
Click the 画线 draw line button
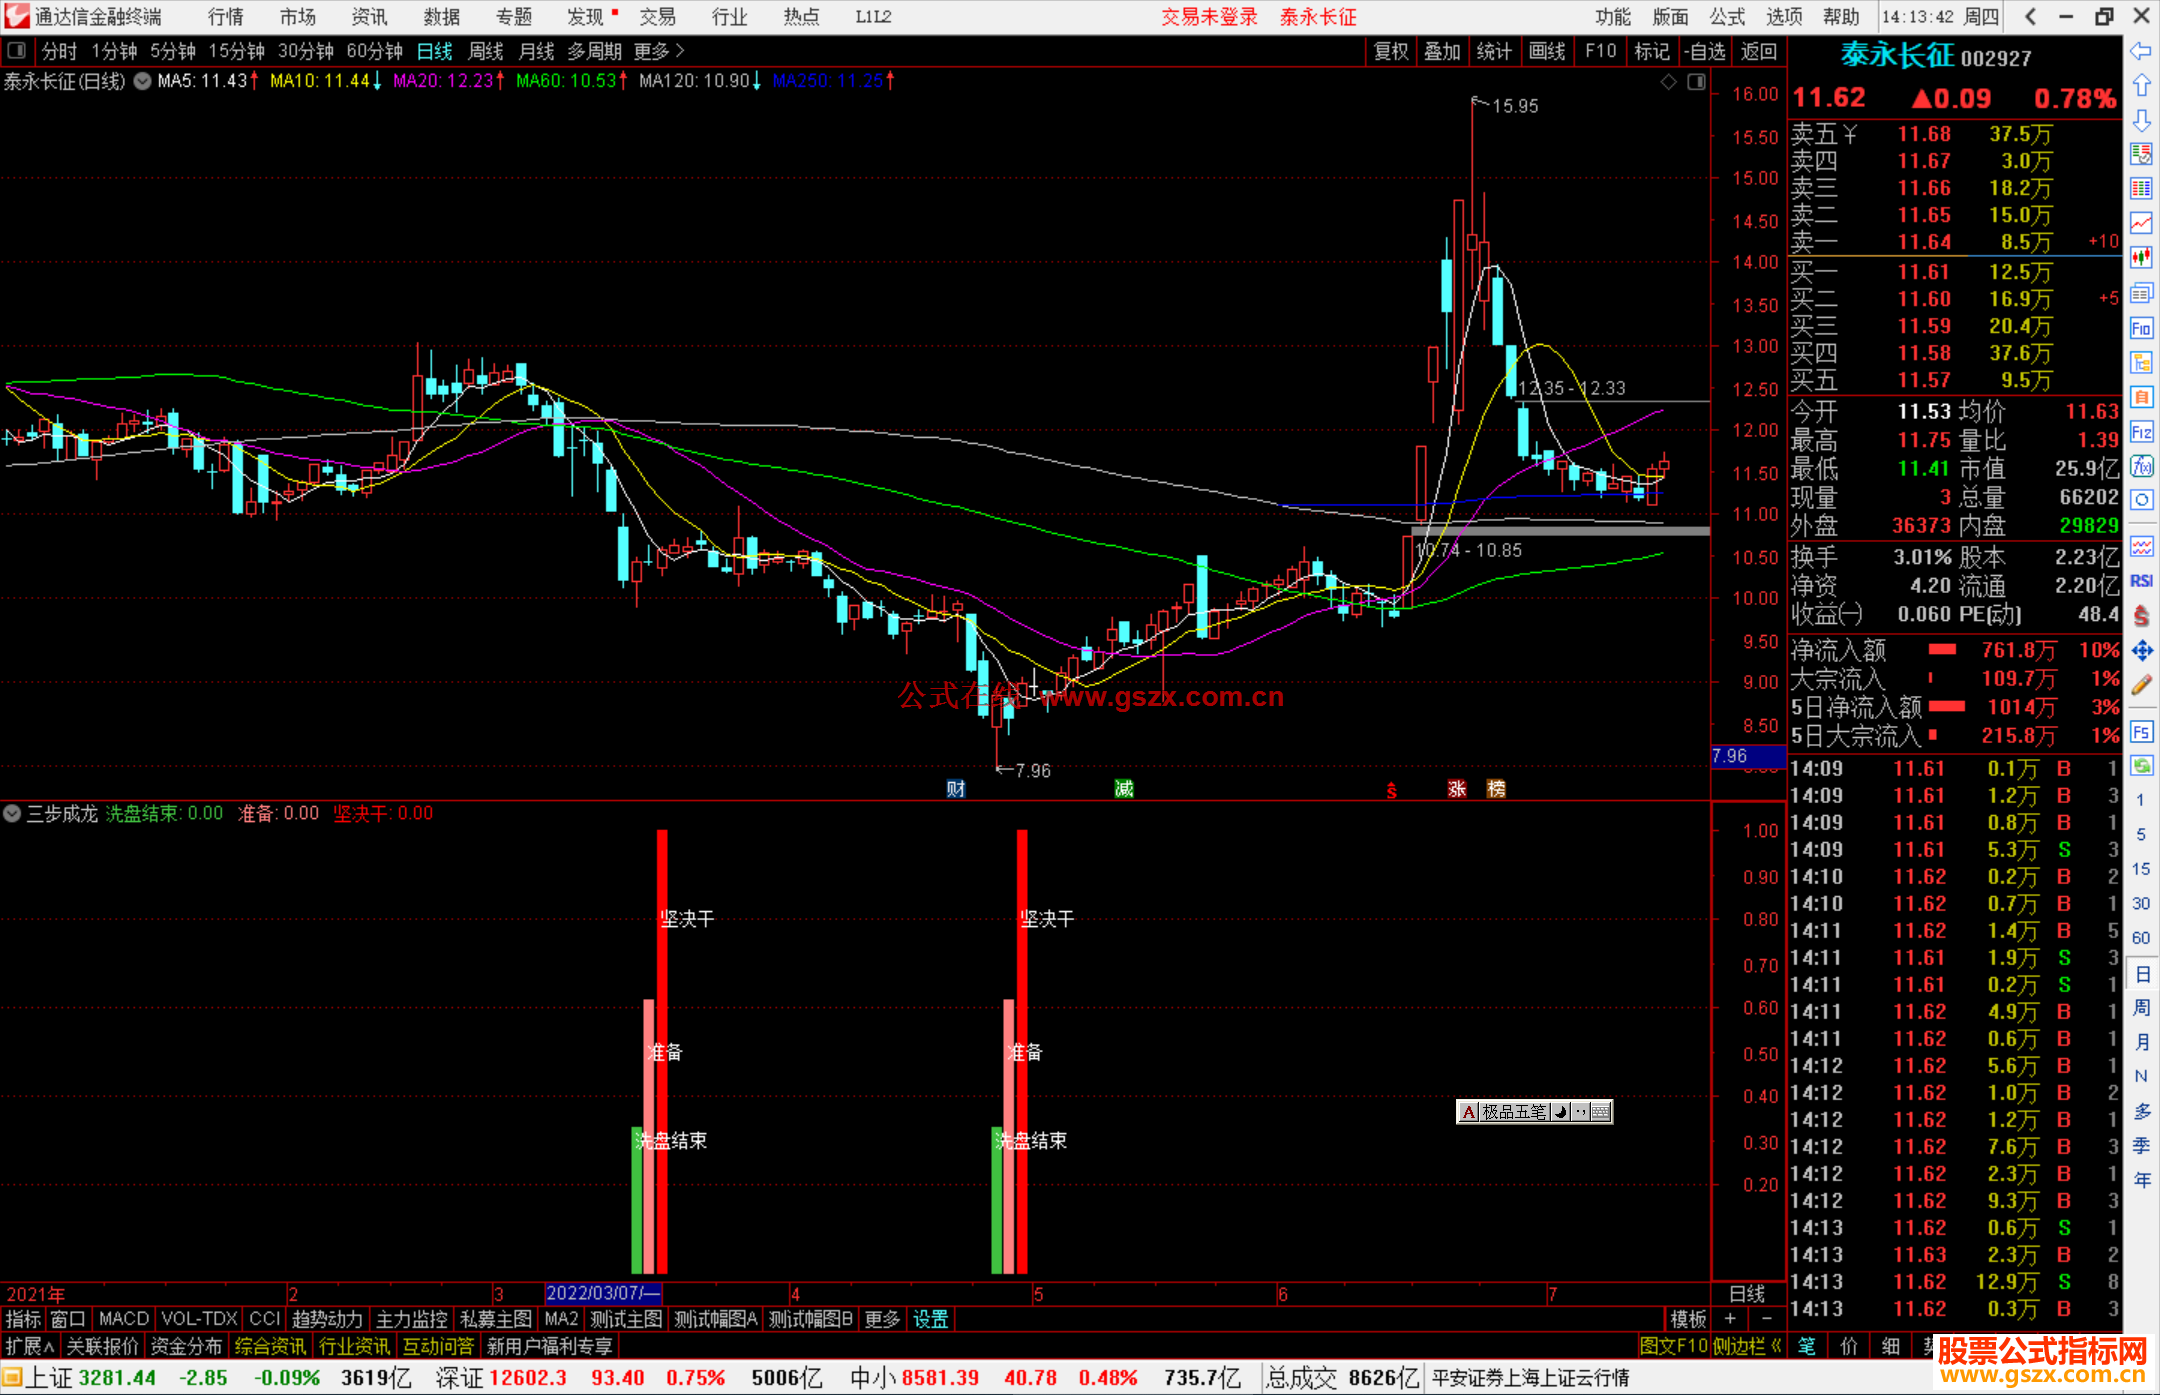pos(1547,51)
